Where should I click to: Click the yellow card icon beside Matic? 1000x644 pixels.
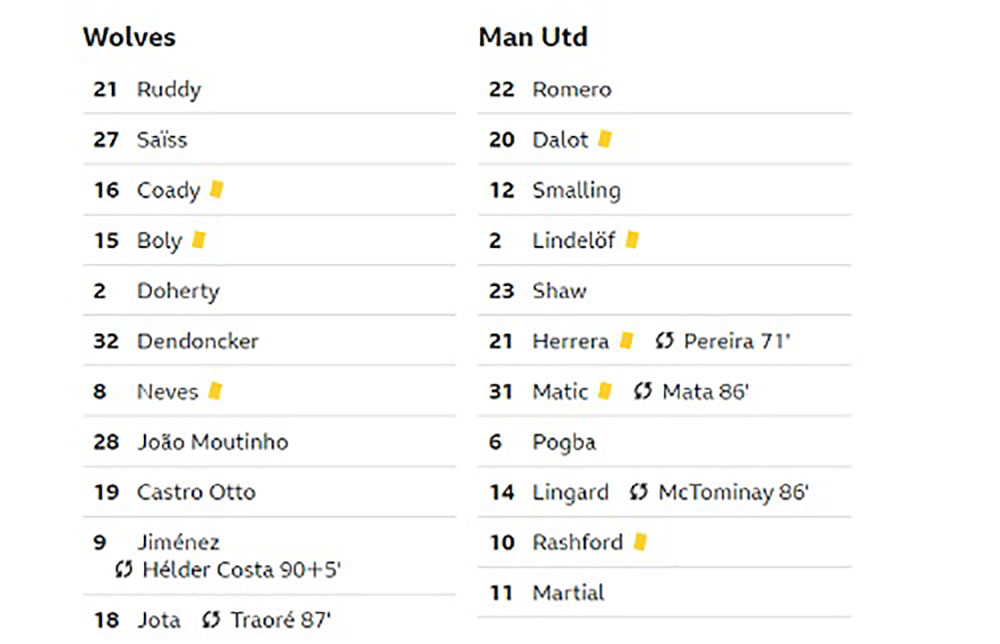(605, 391)
